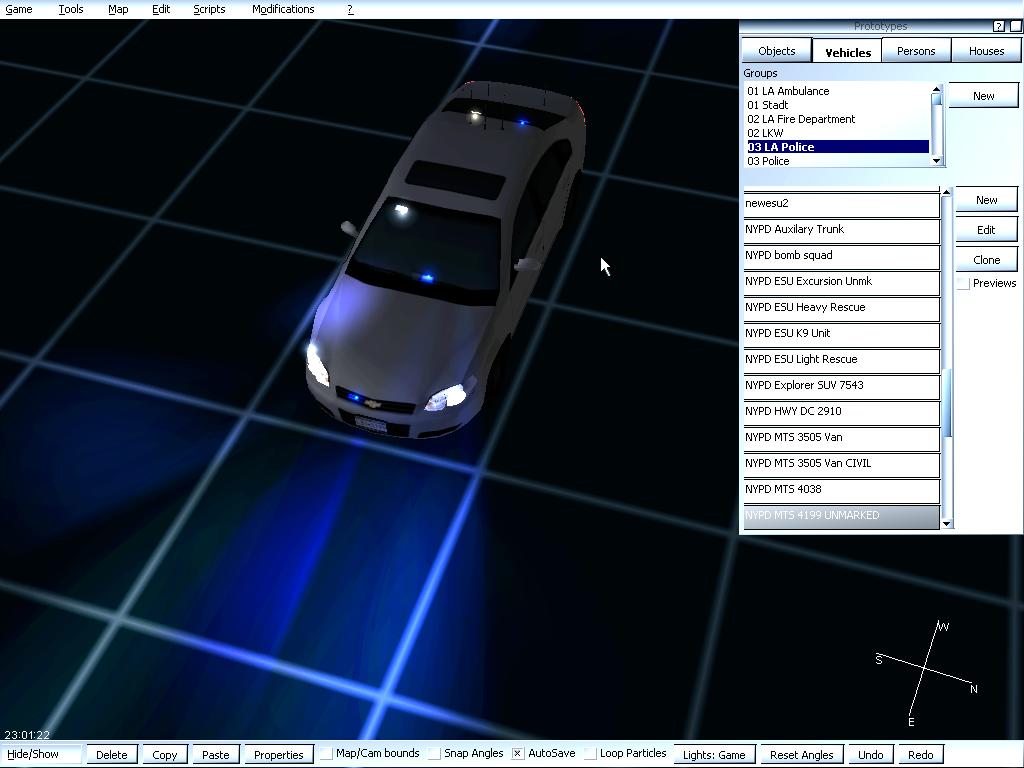Switch to the Vehicles tab

(848, 52)
